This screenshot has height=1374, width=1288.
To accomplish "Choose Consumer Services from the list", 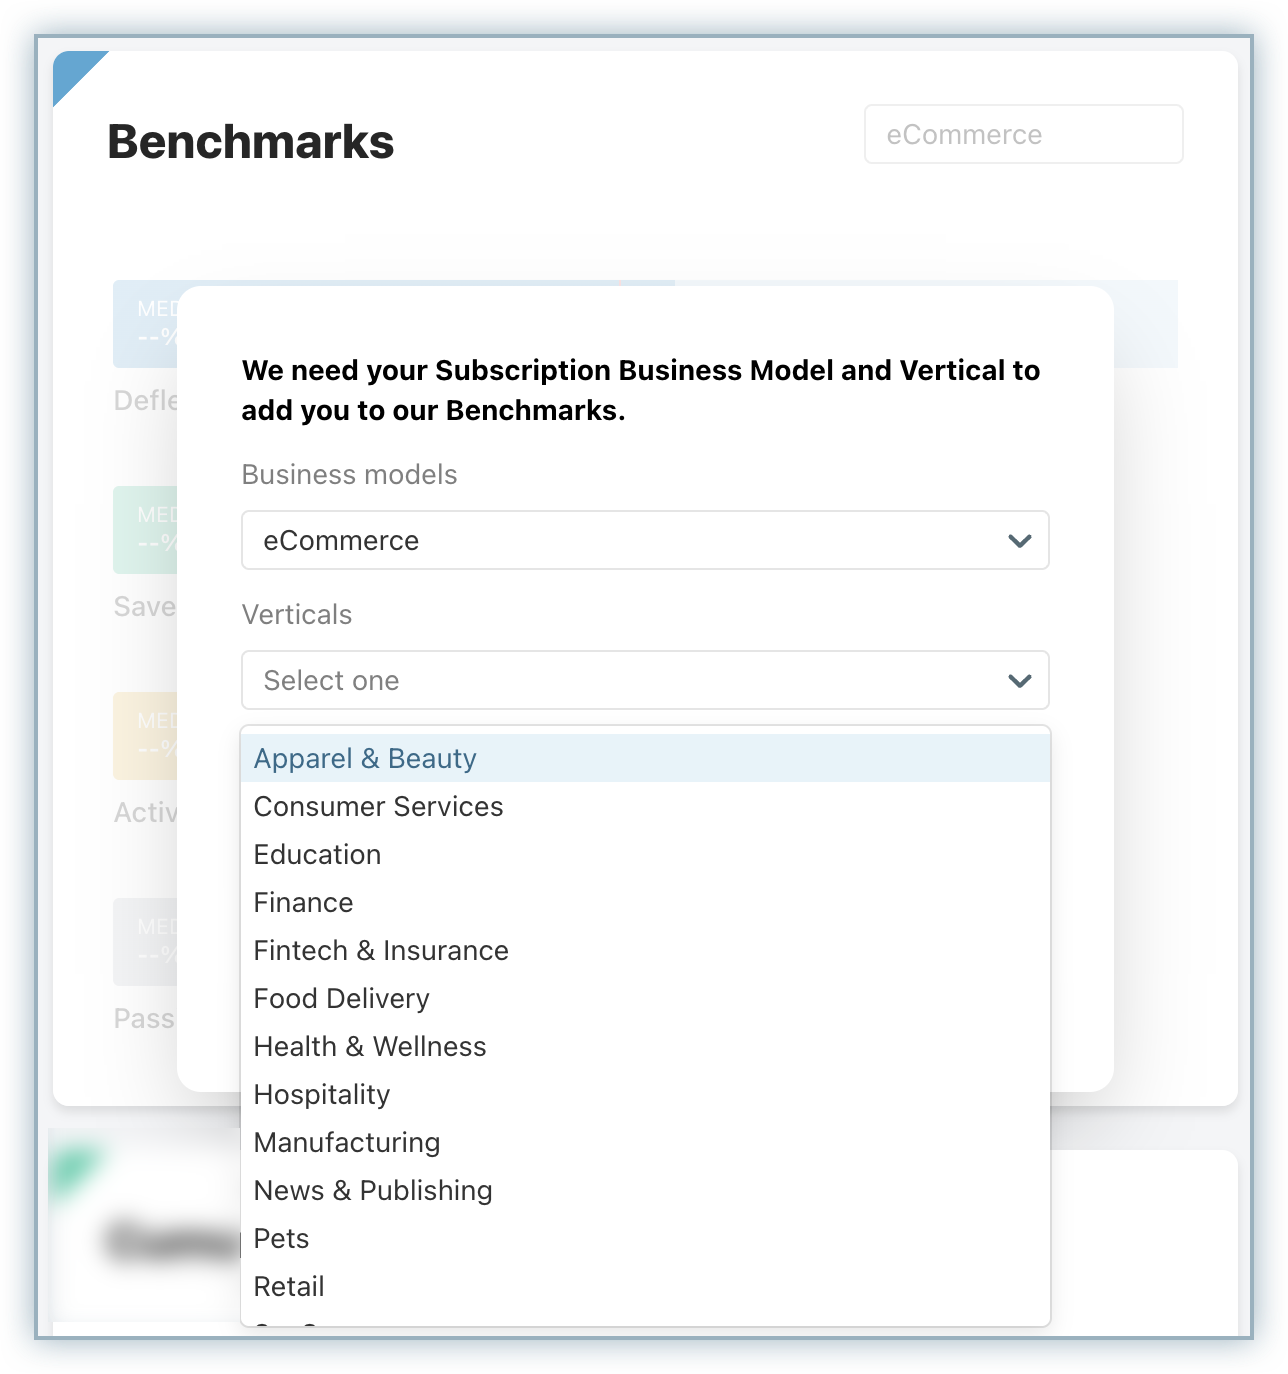I will click(378, 807).
